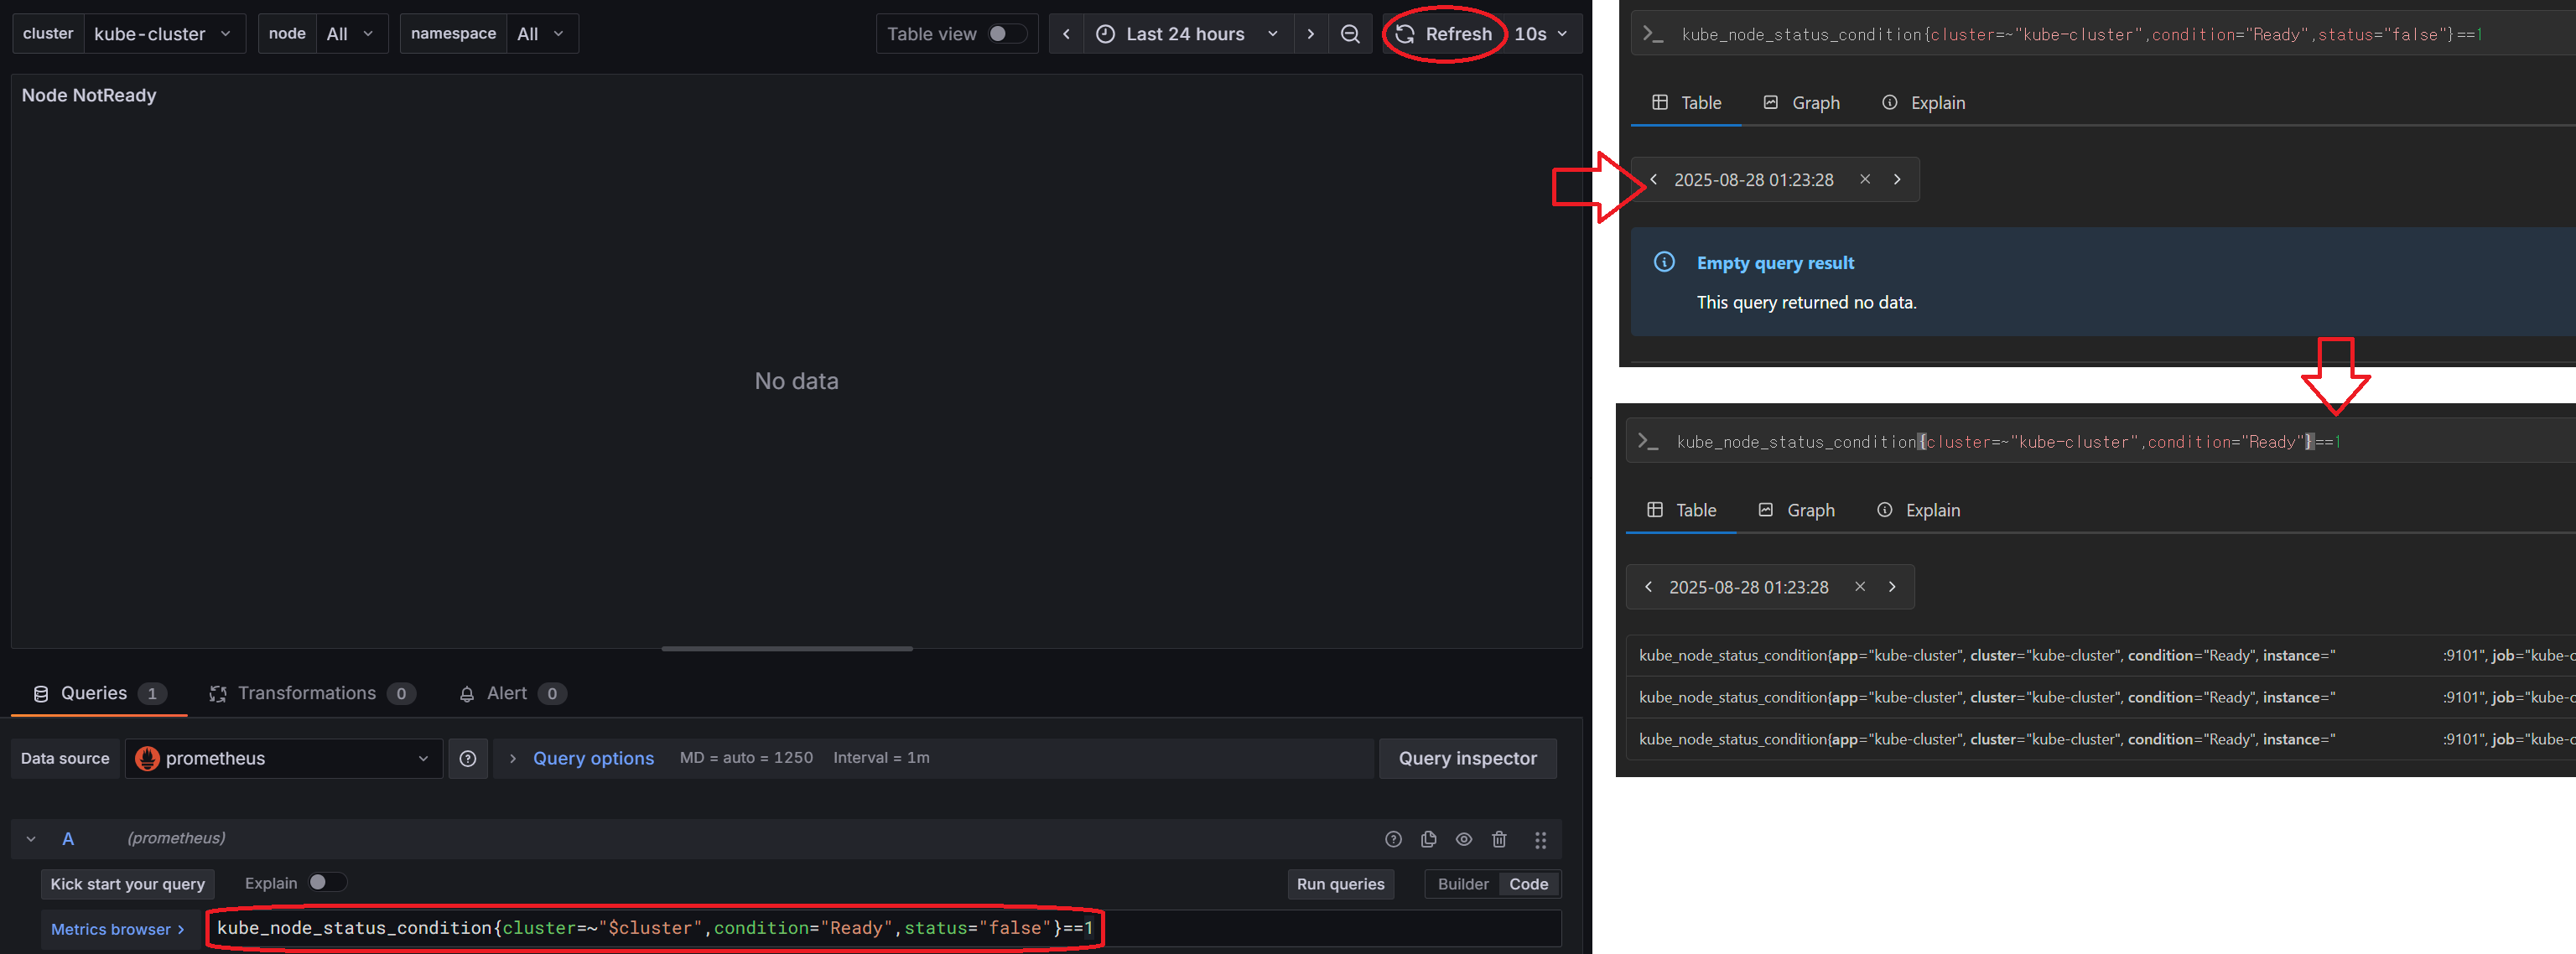Enable the Table view switch
The width and height of the screenshot is (2576, 954).
[1006, 34]
